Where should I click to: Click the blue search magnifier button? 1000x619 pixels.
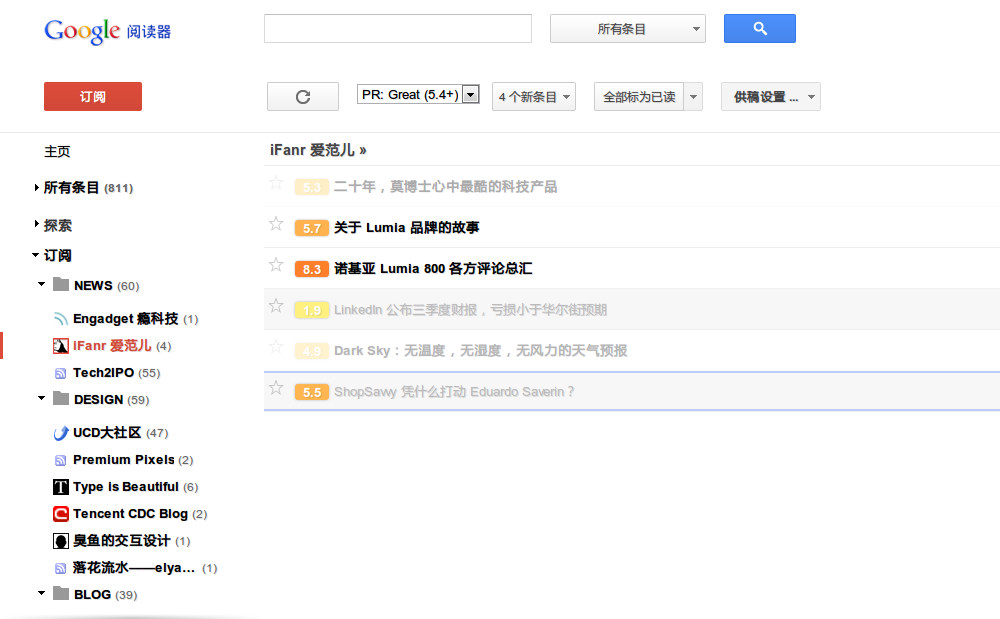(760, 29)
